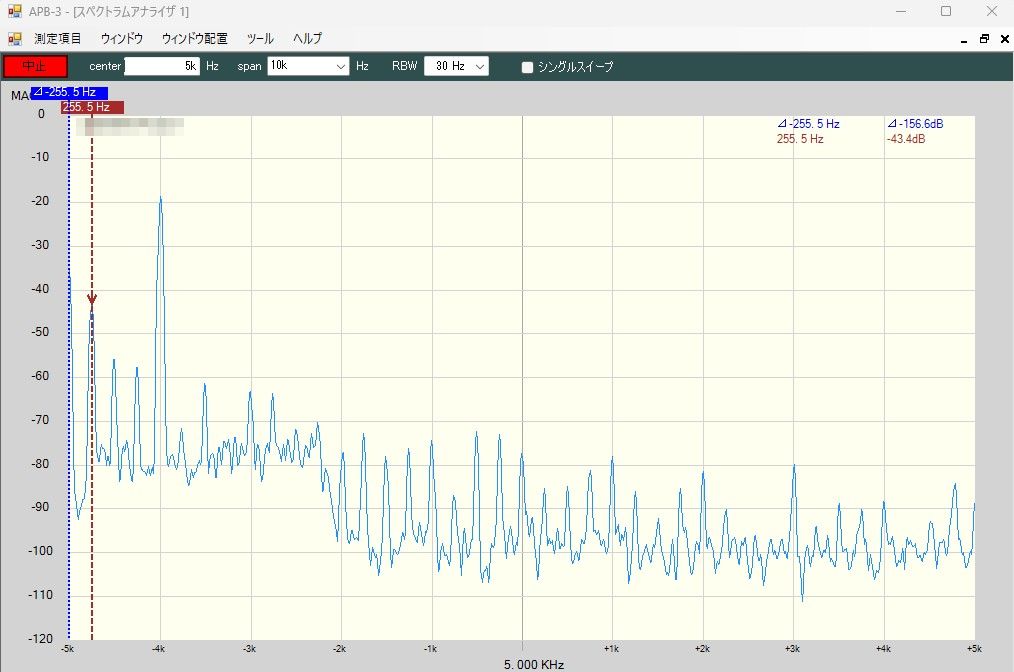Screen dimensions: 1014x672
Task: Click the center frequency input field
Action: coord(162,66)
